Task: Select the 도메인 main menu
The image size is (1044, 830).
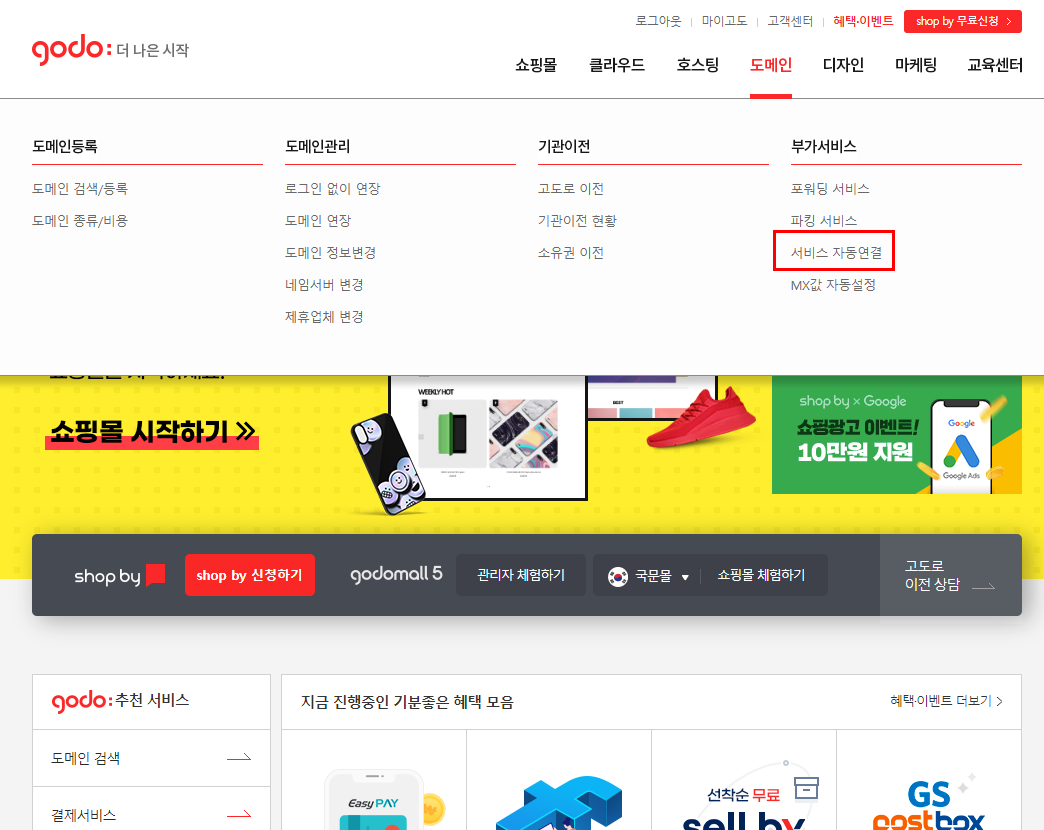Action: click(770, 65)
